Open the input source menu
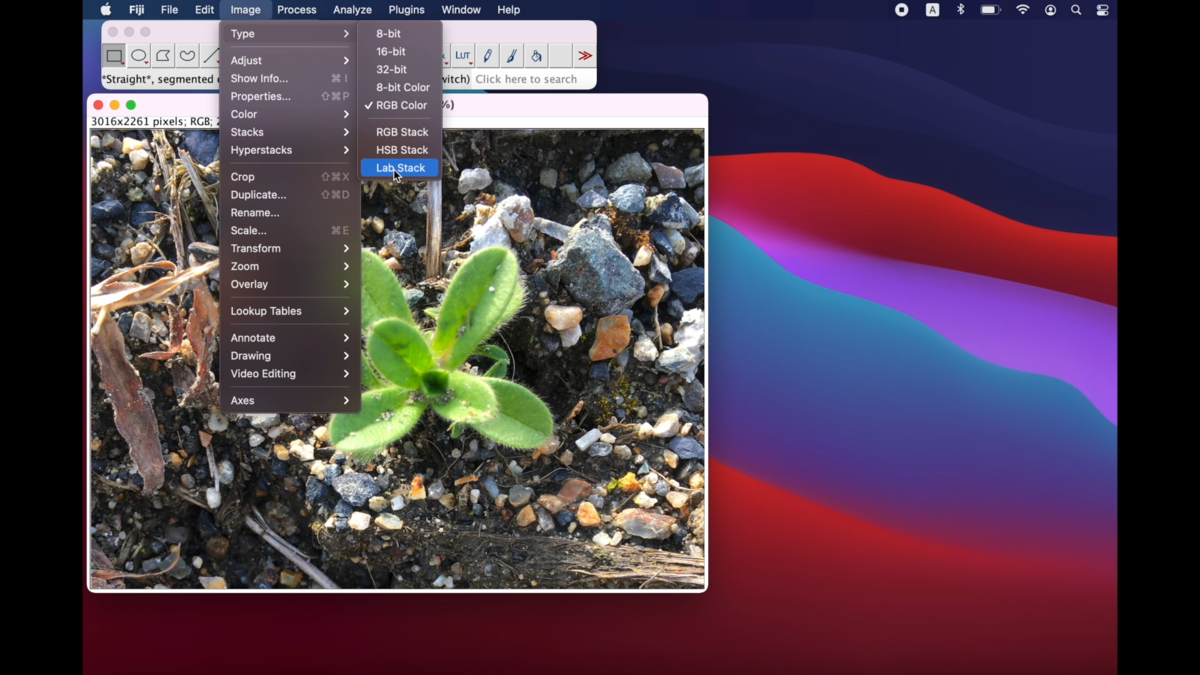The image size is (1200, 675). [932, 10]
